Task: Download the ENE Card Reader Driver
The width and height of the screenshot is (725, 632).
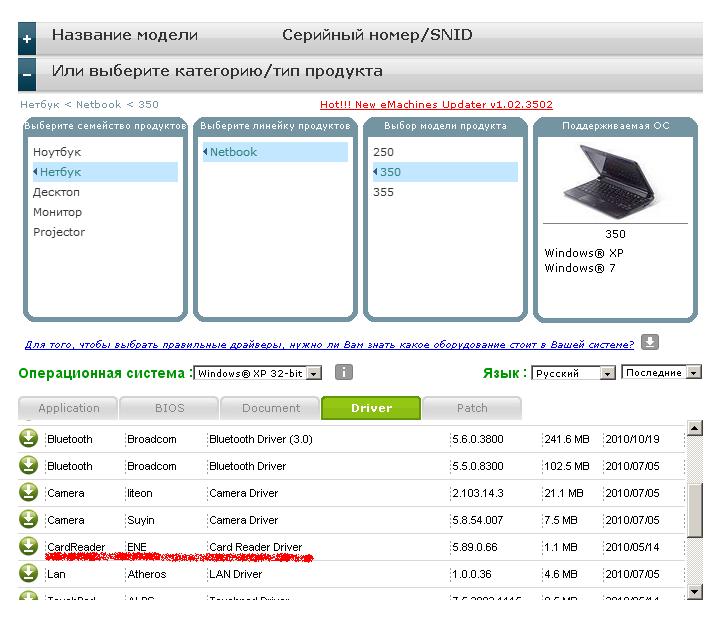Action: [x=29, y=547]
